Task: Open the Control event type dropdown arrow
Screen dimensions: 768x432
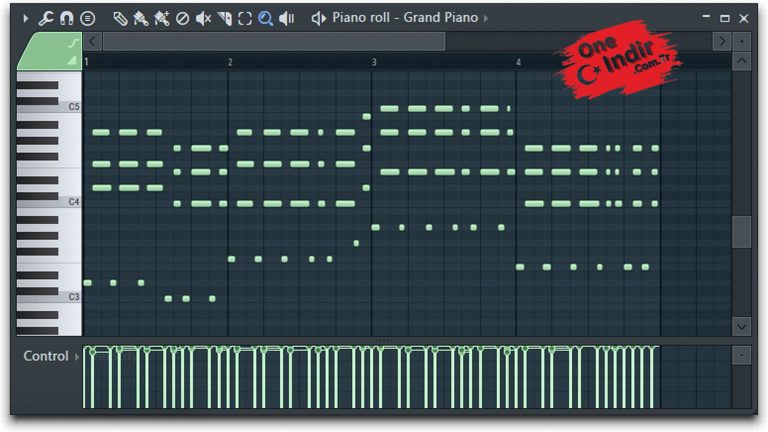Action: (x=77, y=357)
